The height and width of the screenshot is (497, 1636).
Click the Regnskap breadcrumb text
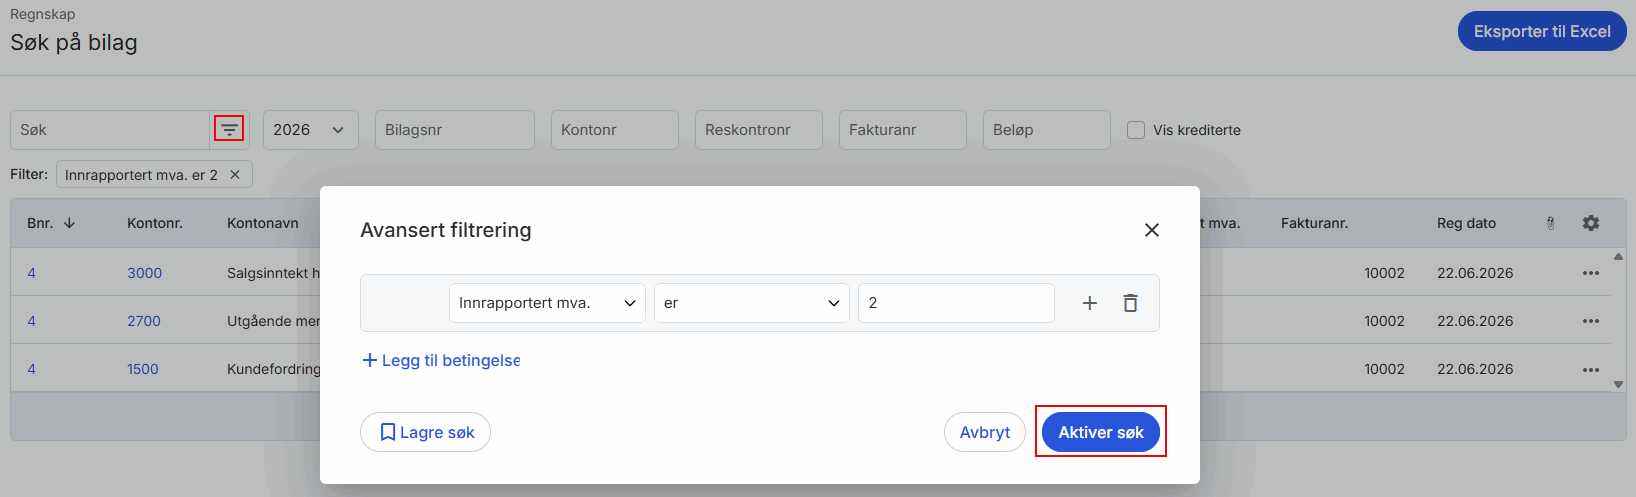point(42,14)
